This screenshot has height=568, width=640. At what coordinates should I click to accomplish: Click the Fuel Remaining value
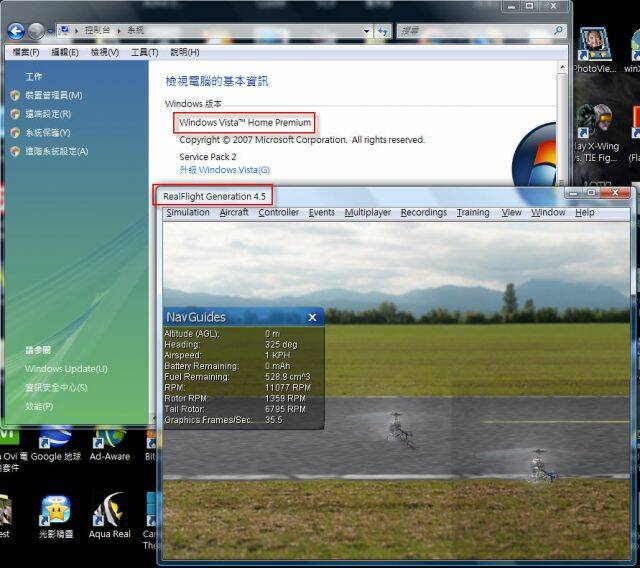(287, 377)
